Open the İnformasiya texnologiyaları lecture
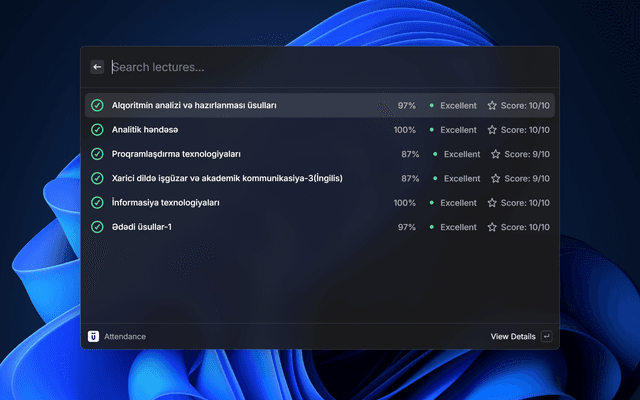 (x=165, y=203)
